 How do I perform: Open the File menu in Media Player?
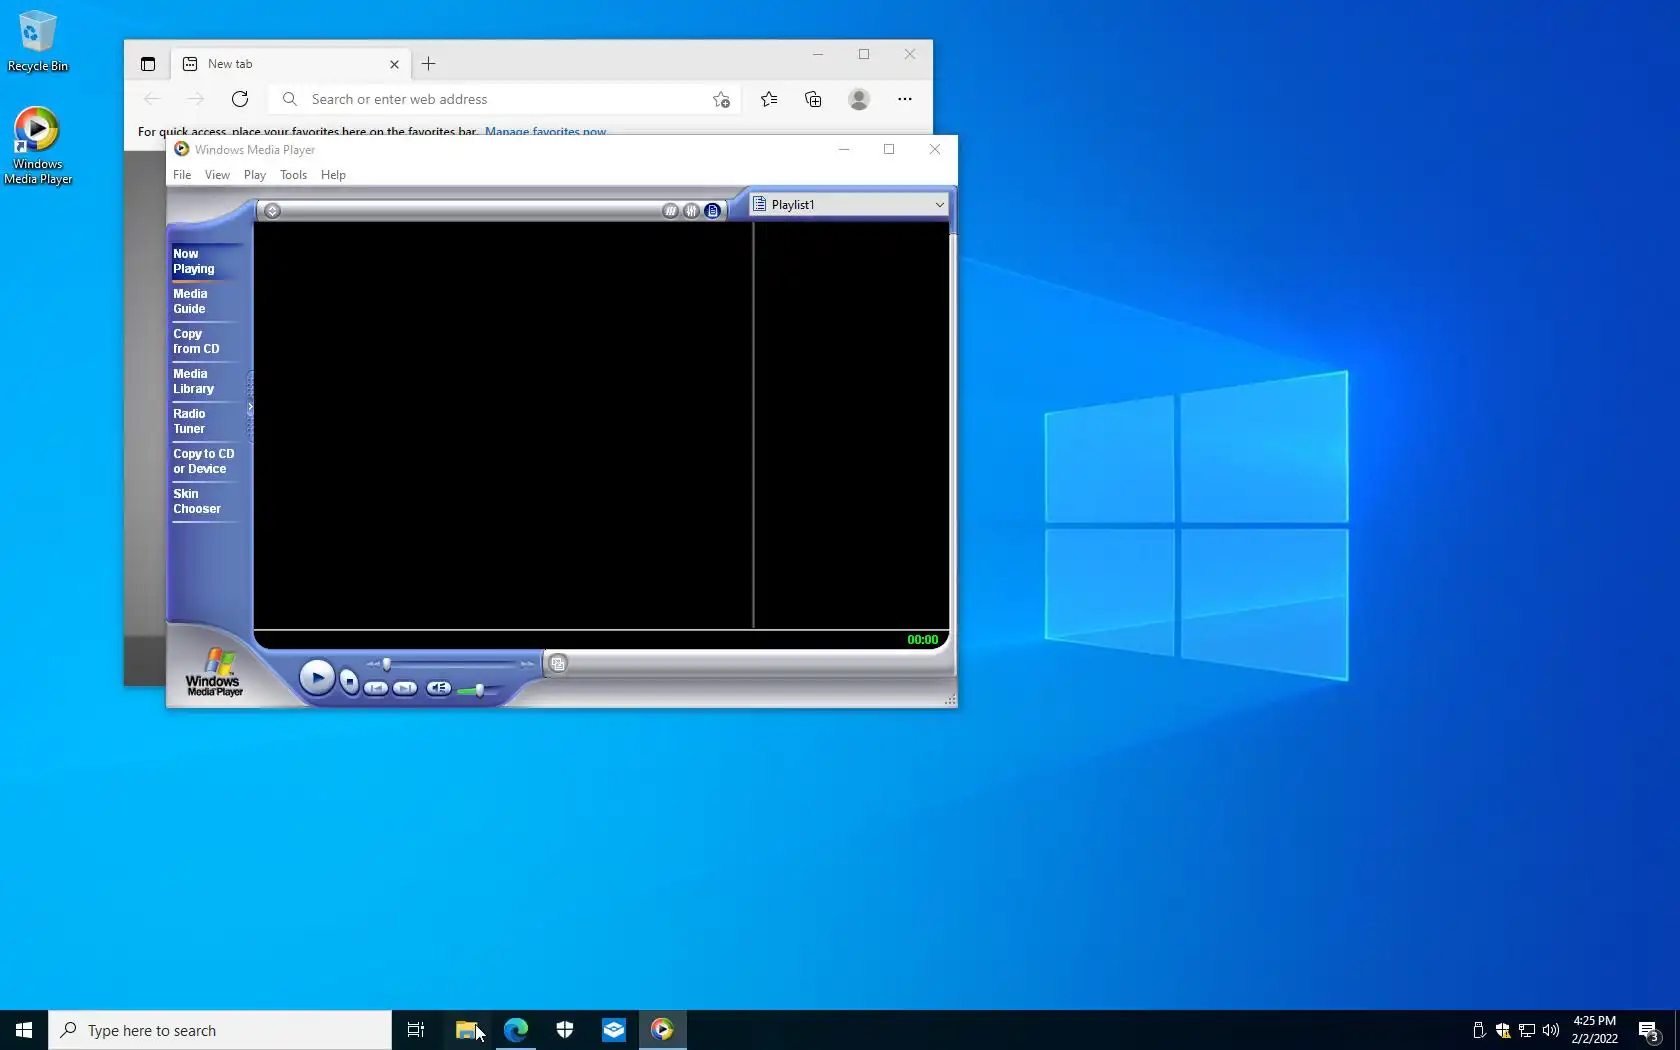pos(182,175)
